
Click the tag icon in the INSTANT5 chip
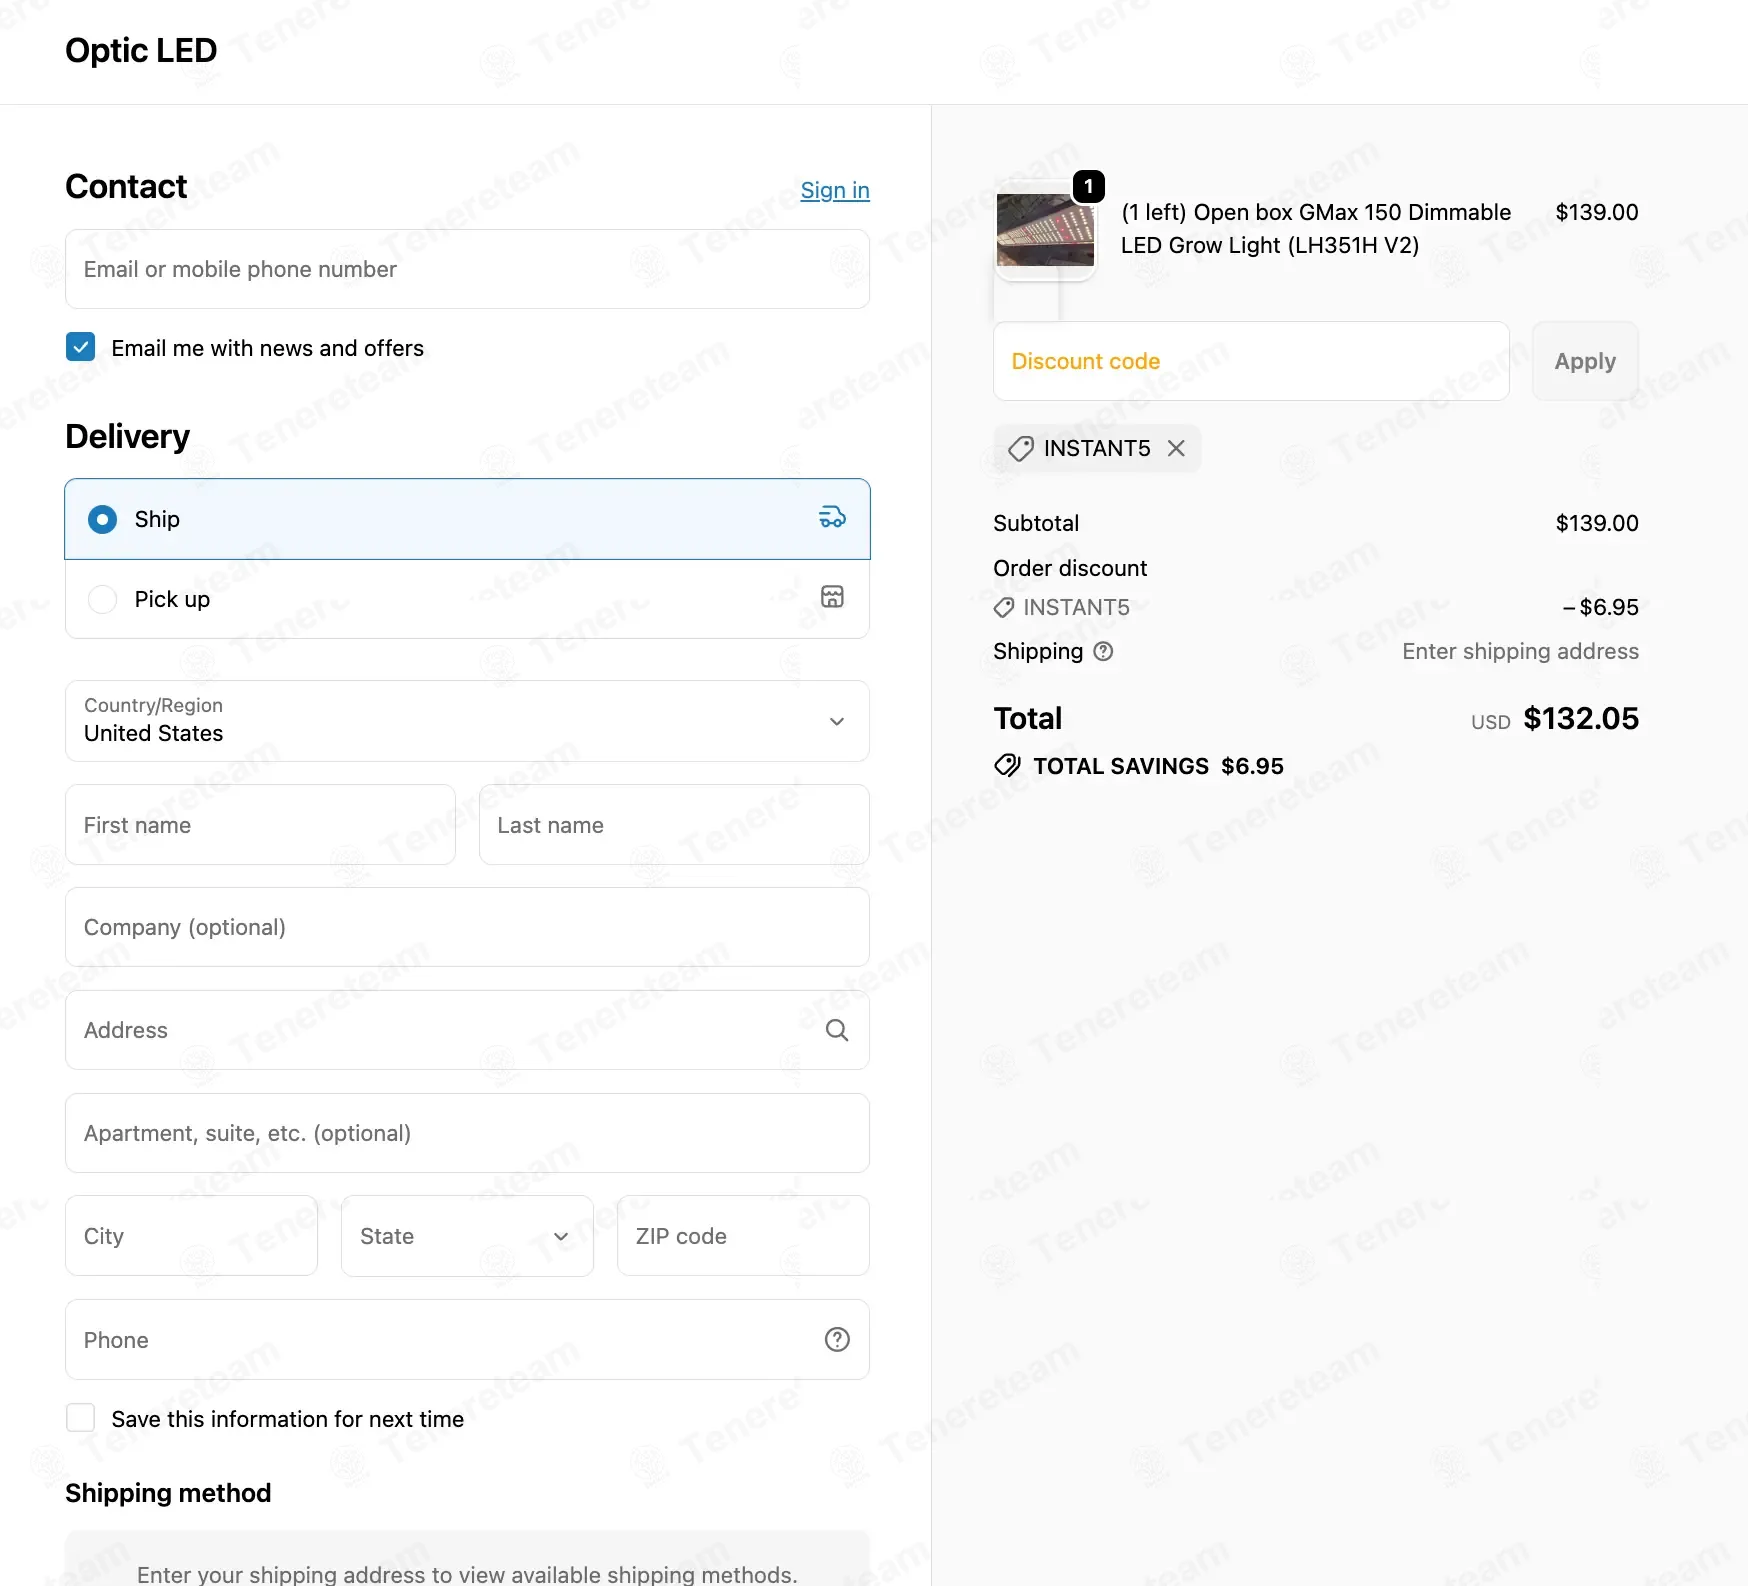[1020, 448]
